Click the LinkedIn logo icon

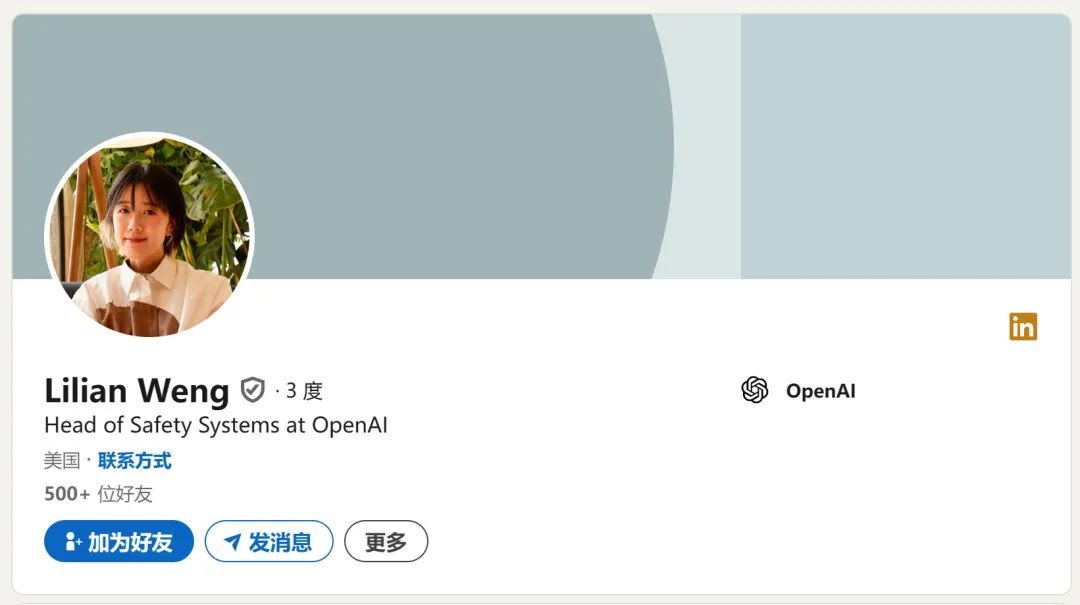click(1023, 326)
